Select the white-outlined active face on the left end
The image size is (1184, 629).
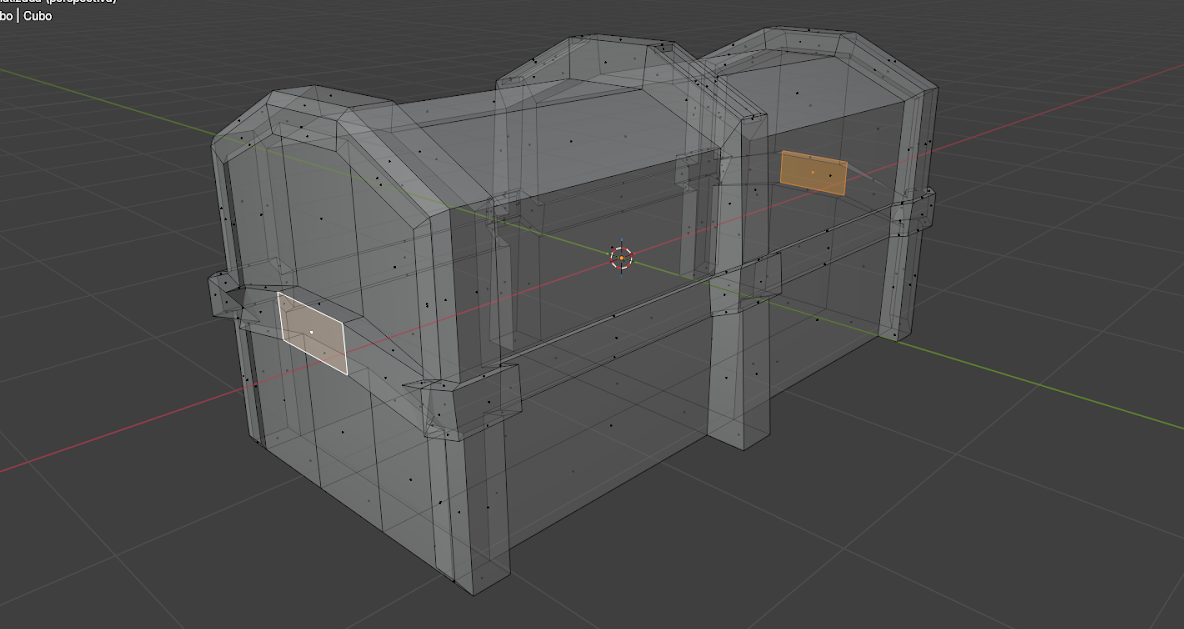313,332
